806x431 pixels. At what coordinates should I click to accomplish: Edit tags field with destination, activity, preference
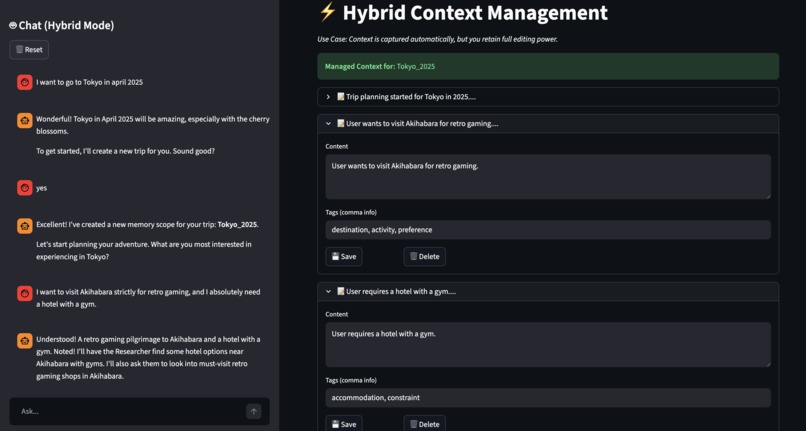(548, 230)
